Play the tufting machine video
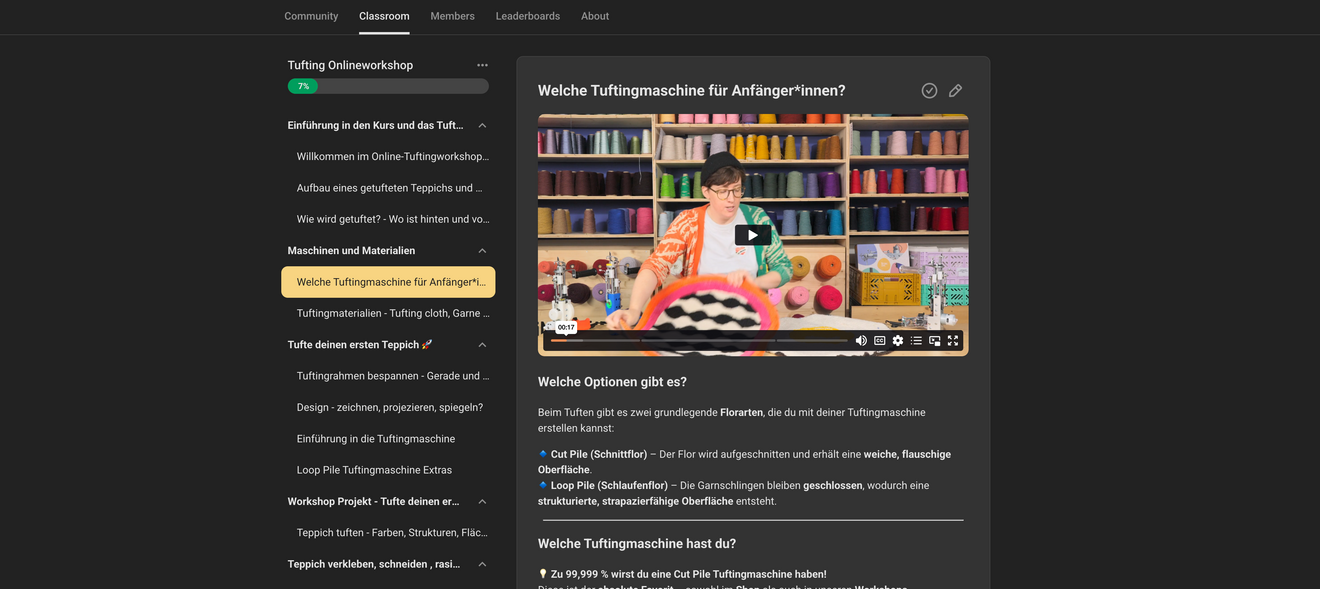 click(752, 235)
